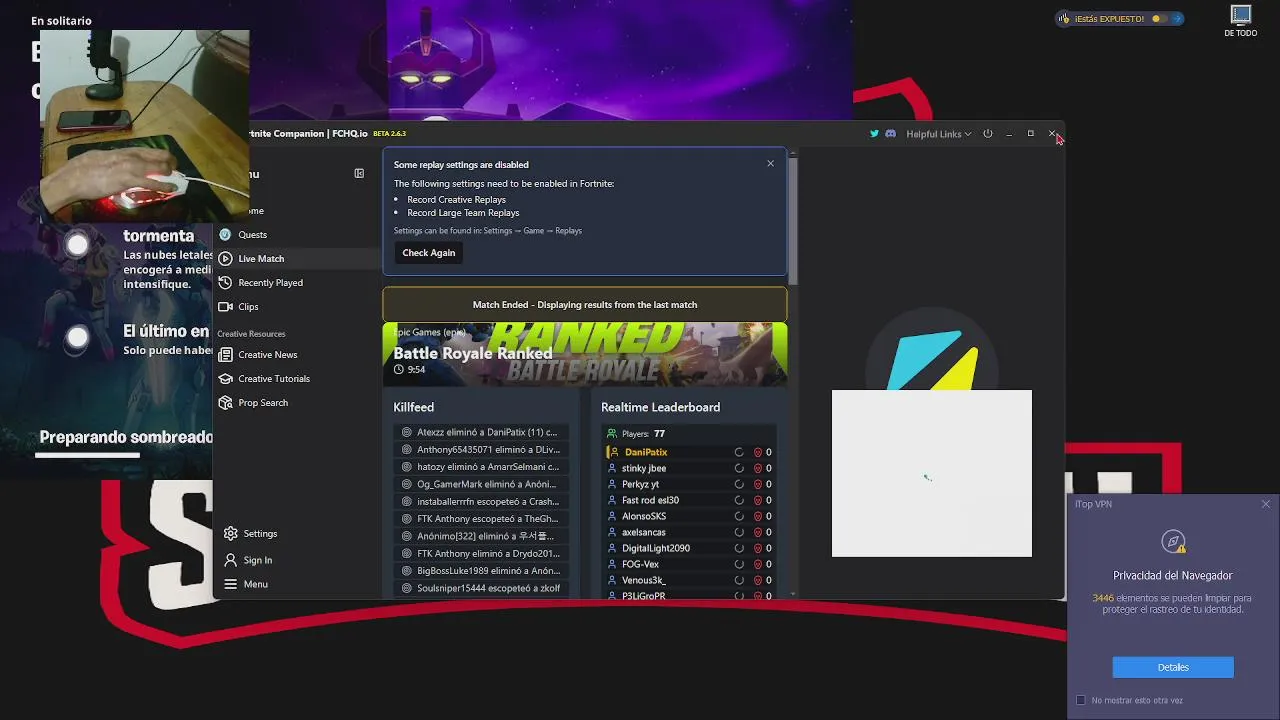Select Fast rod esl30 in the leaderboard
Screen dimensions: 1280x720
pos(690,500)
